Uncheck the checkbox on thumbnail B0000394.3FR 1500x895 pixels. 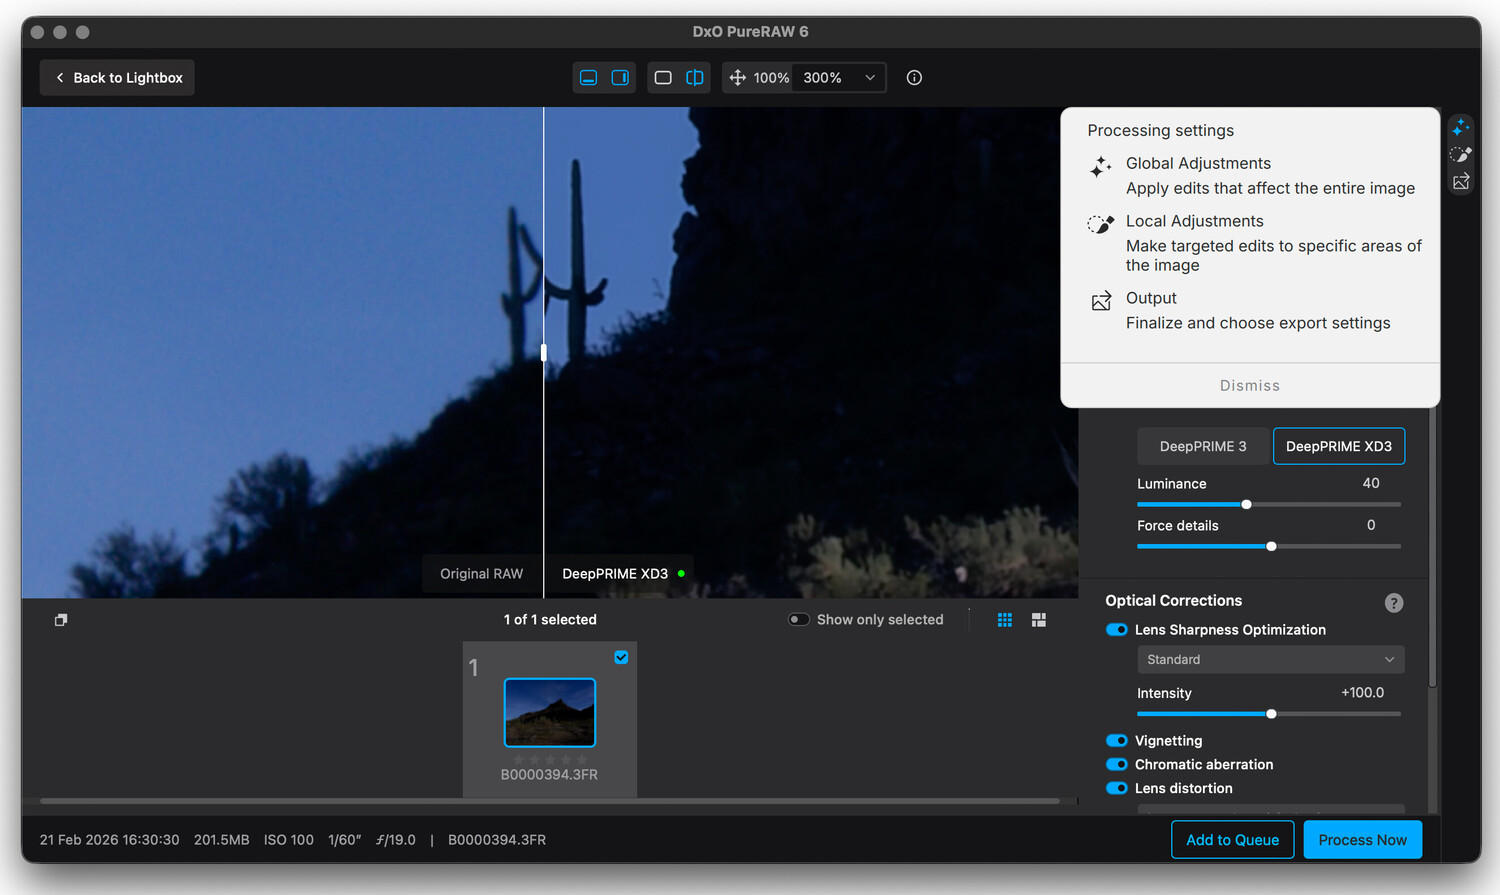(x=621, y=657)
